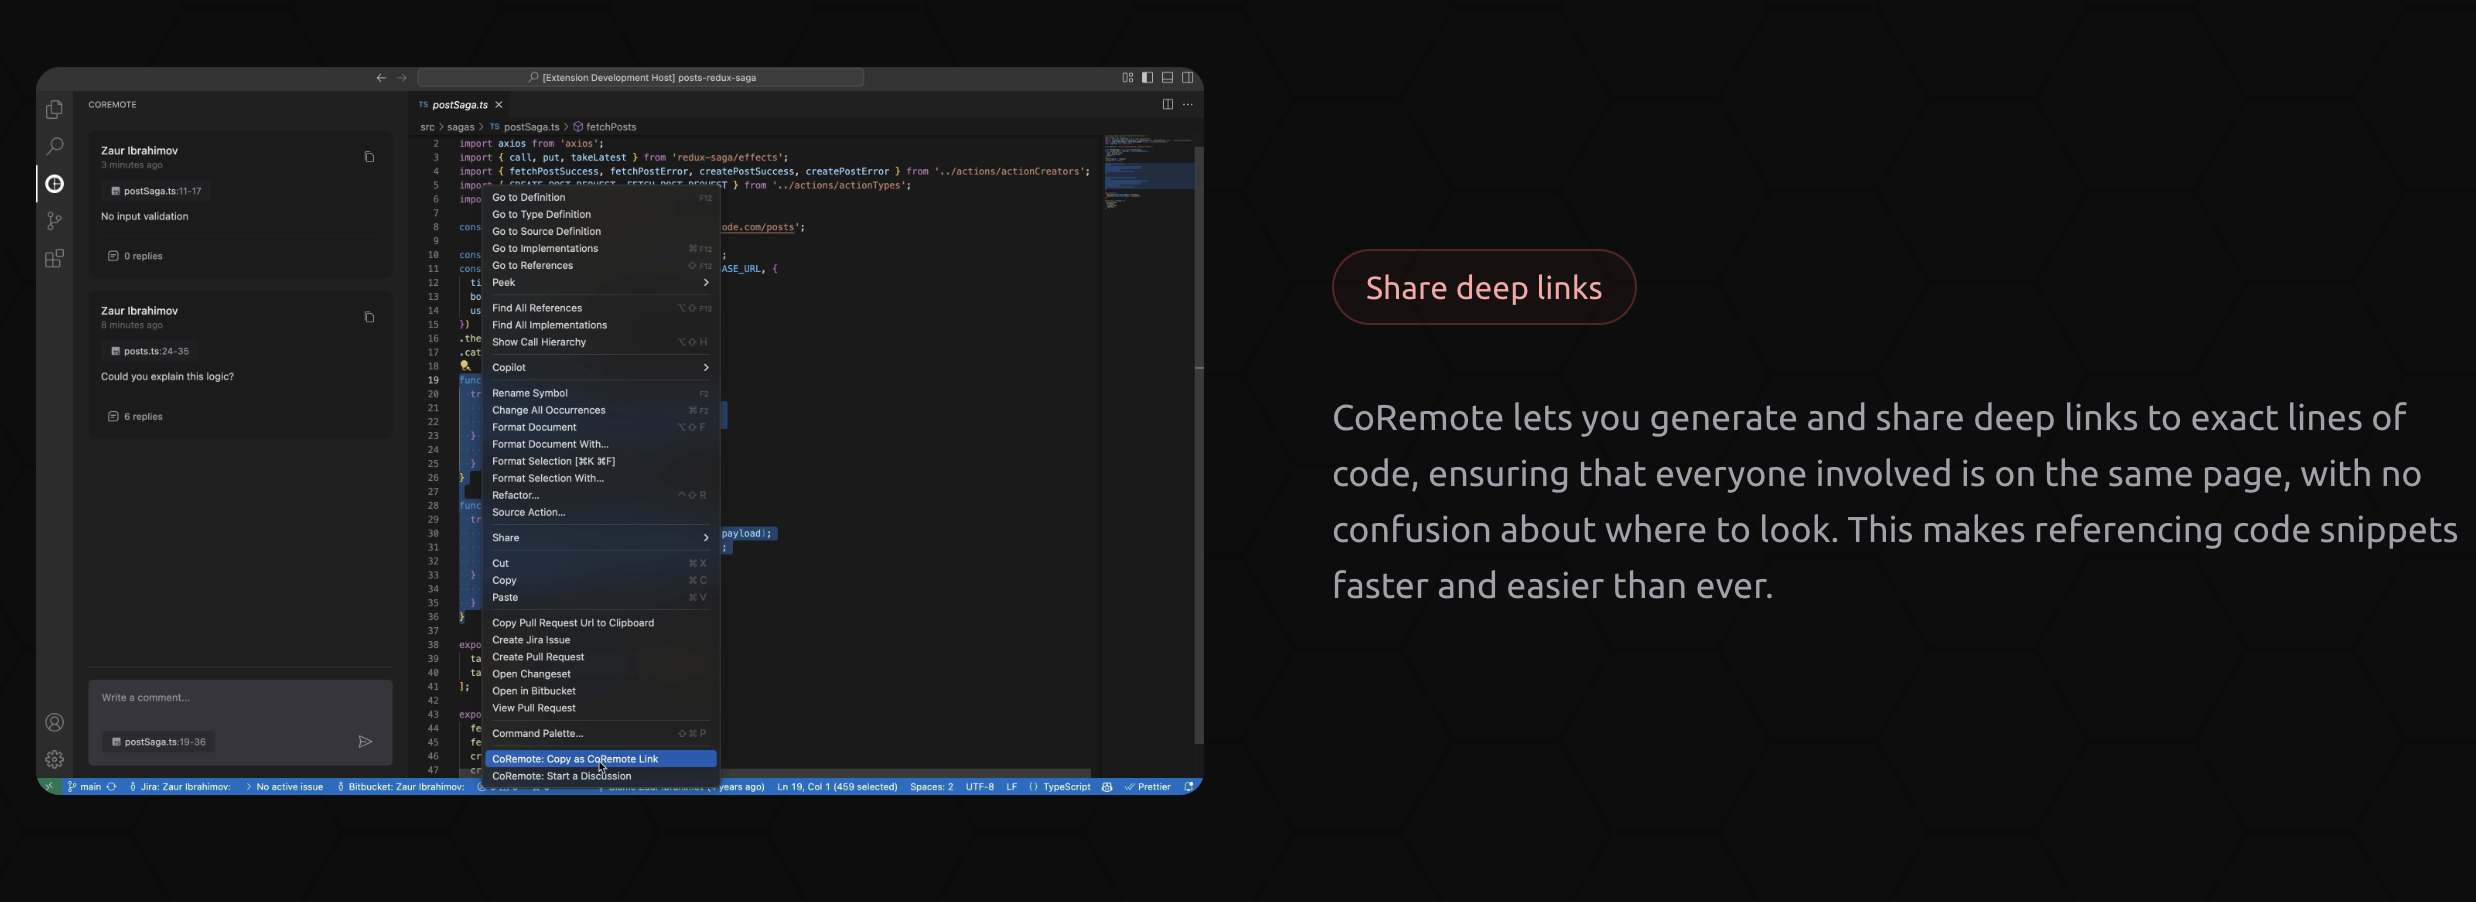Expand the Share submenu
The width and height of the screenshot is (2476, 902).
click(600, 537)
